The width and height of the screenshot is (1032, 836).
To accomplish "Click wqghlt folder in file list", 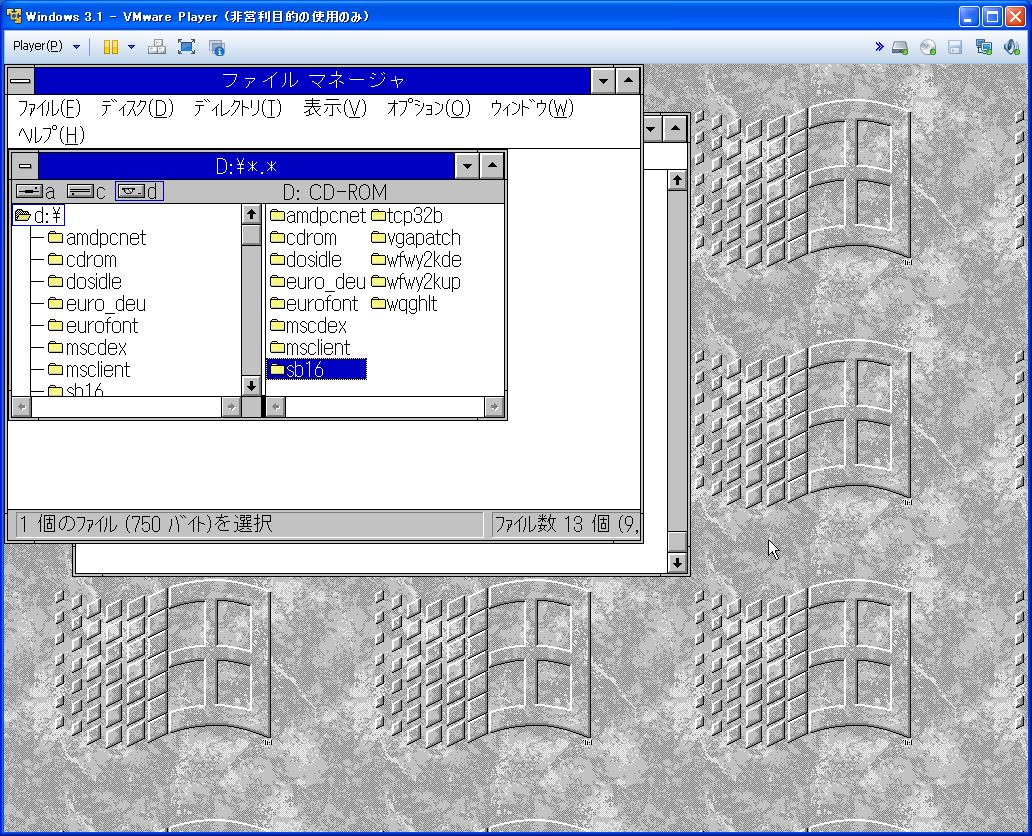I will coord(404,303).
